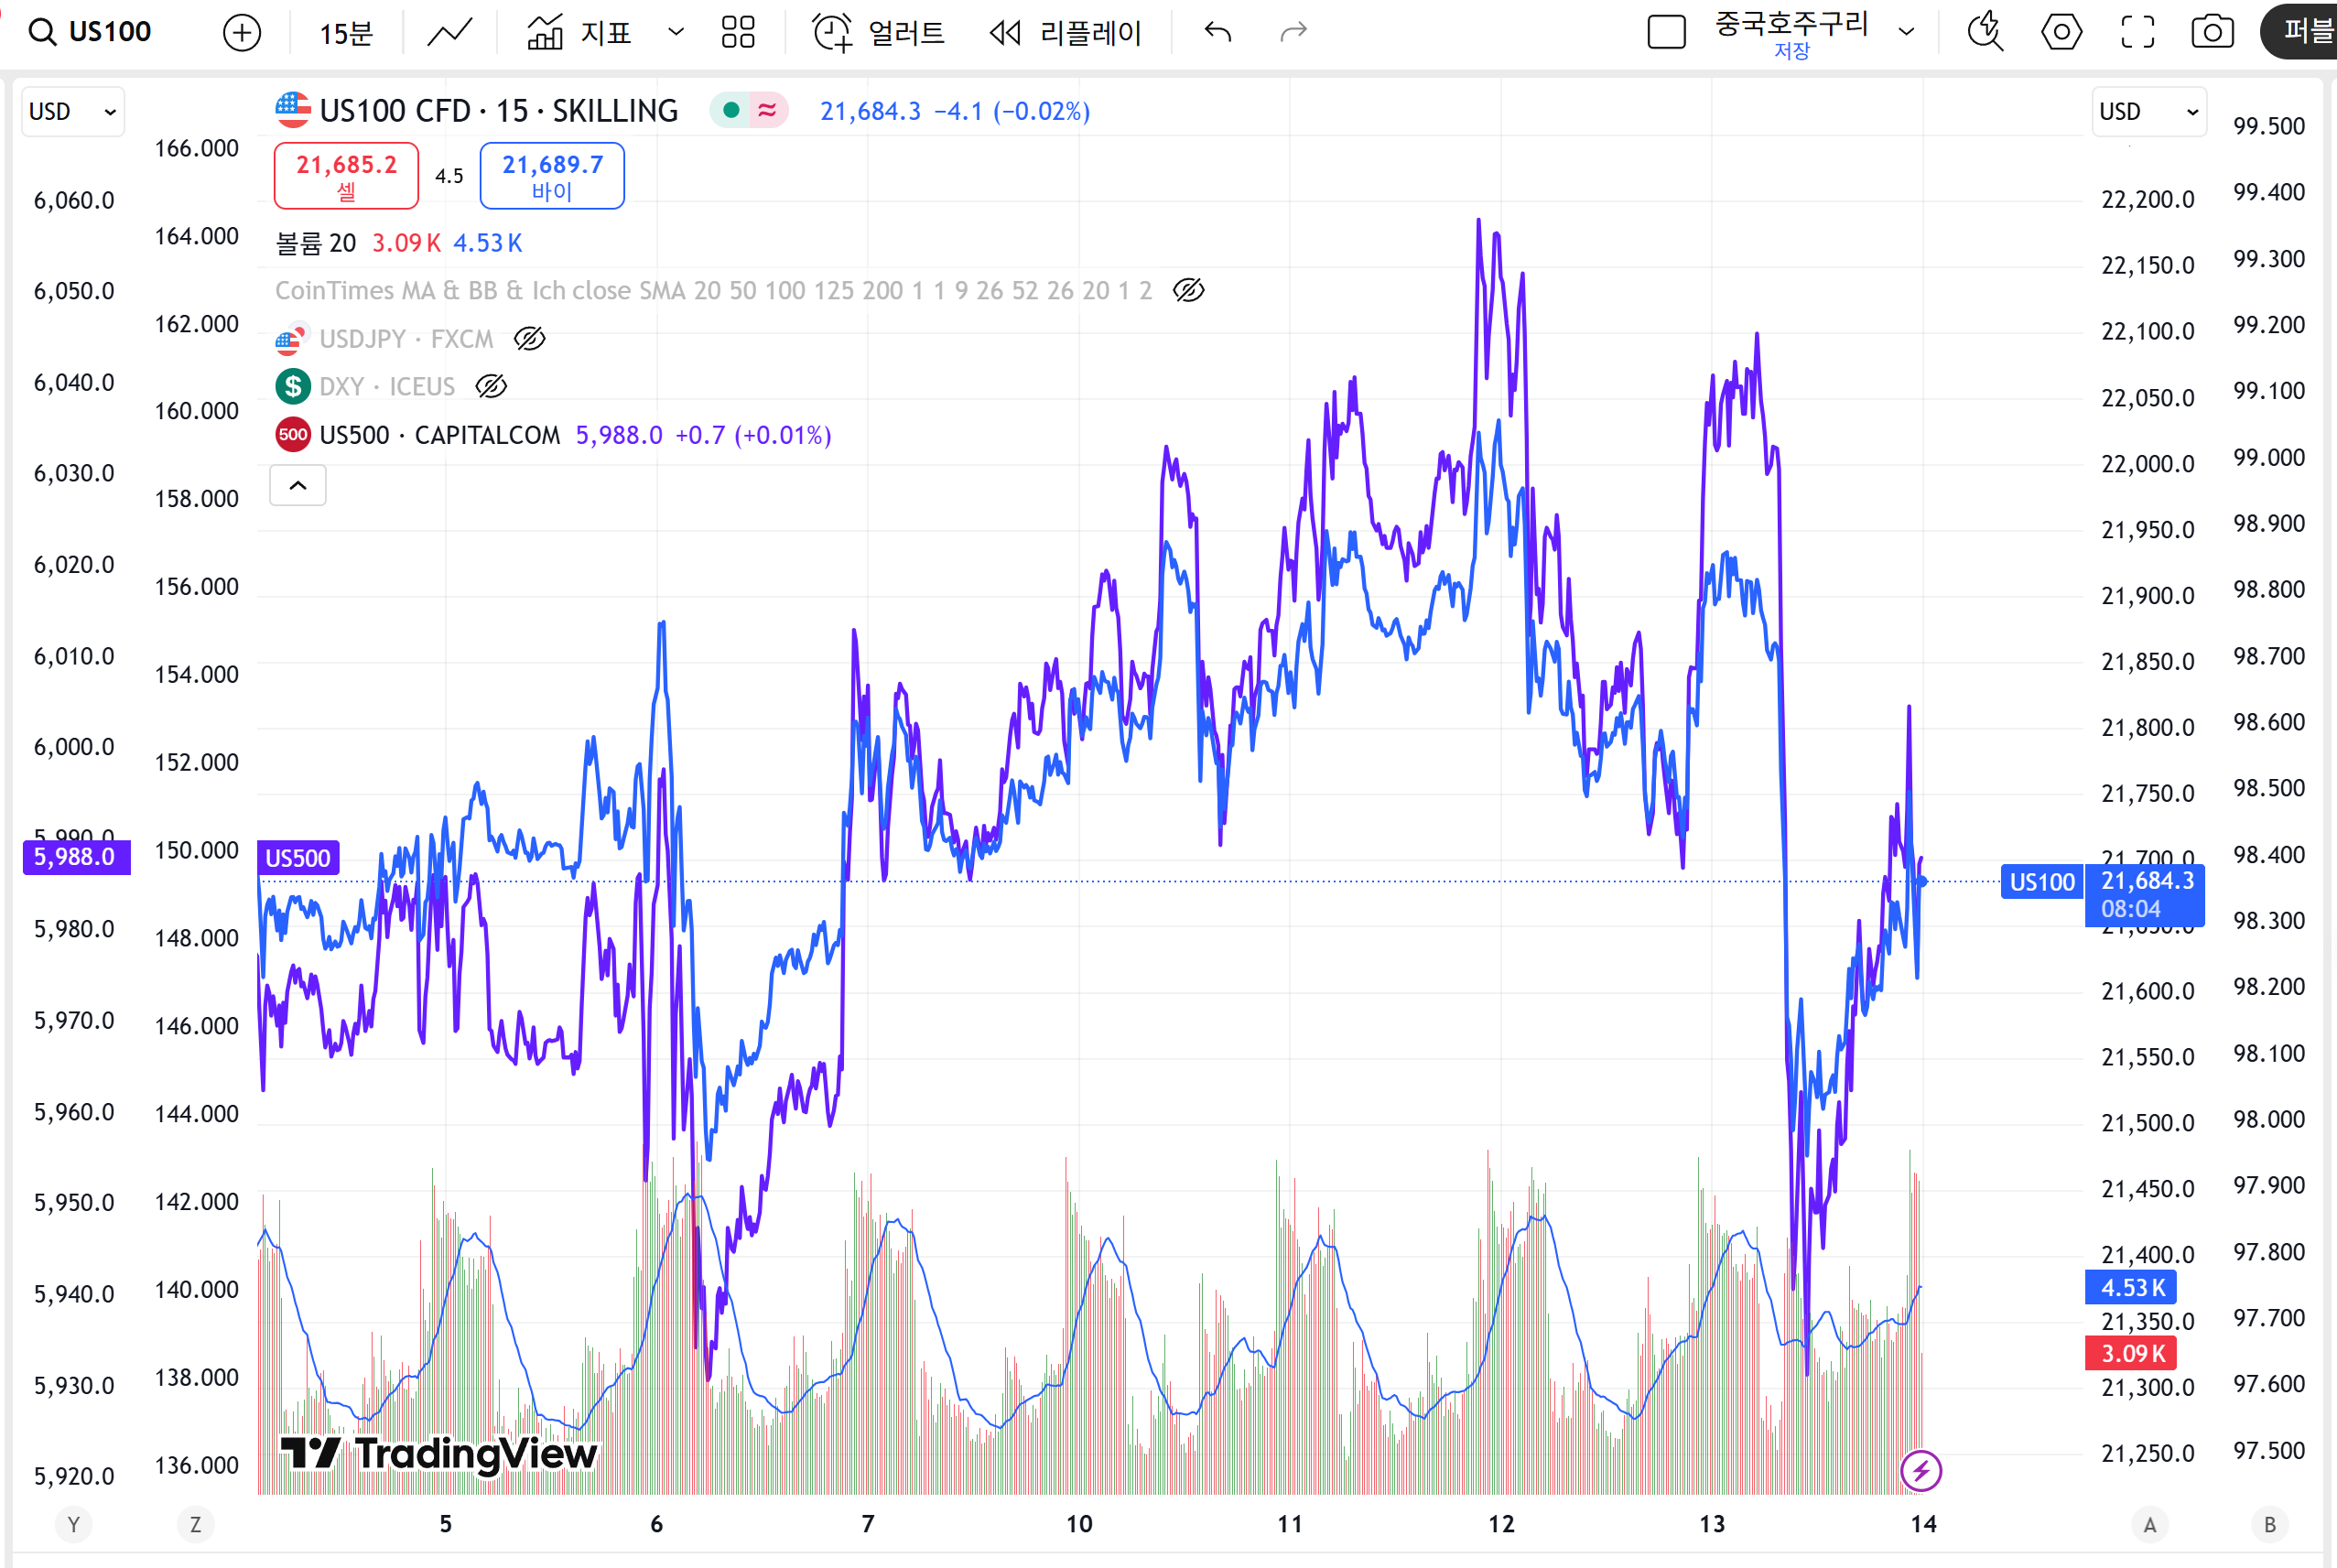Screen dimensions: 2337x1568
Task: Open chart settings hexagon icon
Action: click(x=2061, y=33)
